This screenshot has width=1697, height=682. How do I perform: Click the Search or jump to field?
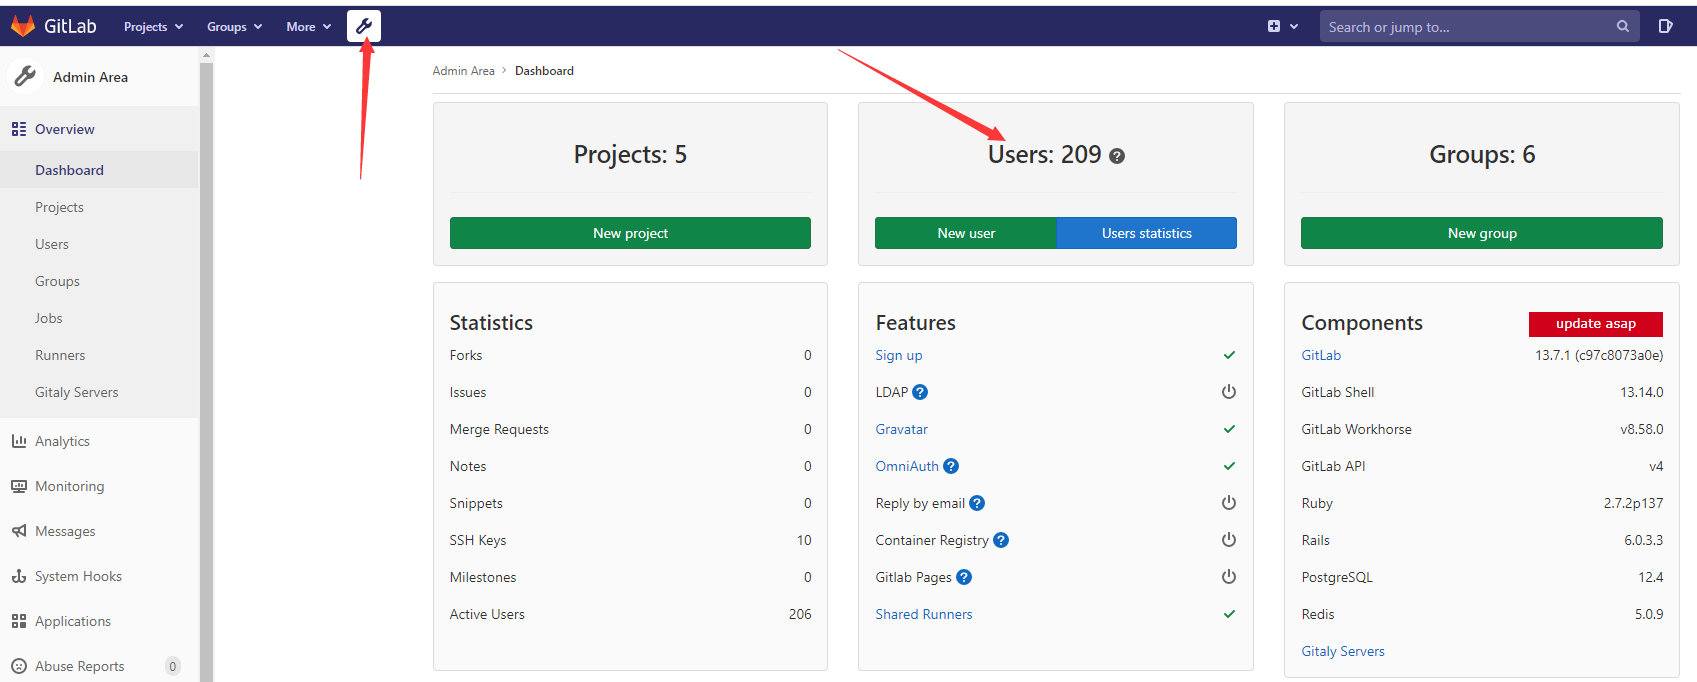[x=1470, y=27]
